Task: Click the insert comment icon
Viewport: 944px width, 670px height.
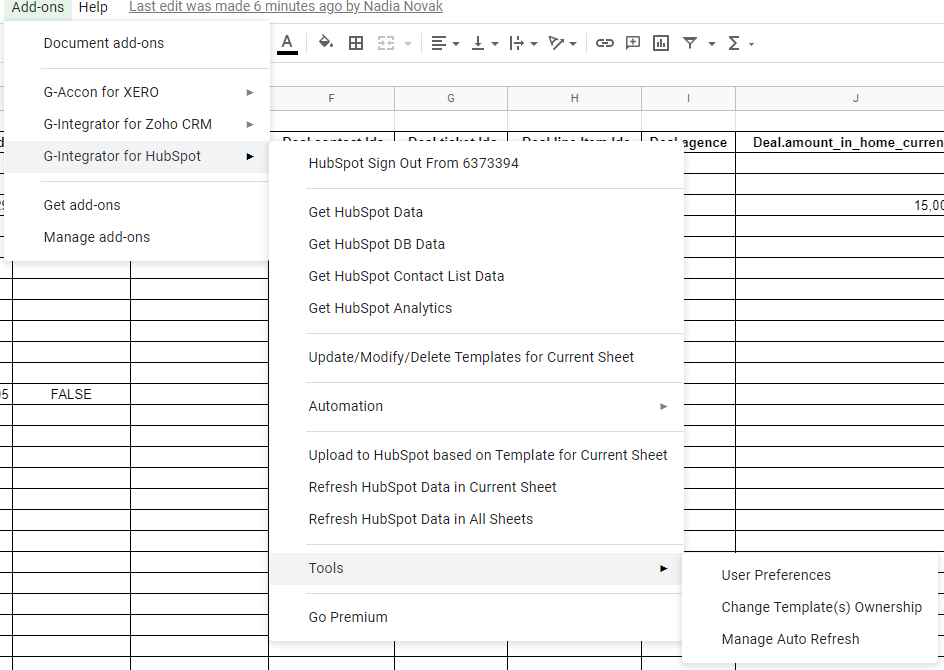Action: pyautogui.click(x=633, y=43)
